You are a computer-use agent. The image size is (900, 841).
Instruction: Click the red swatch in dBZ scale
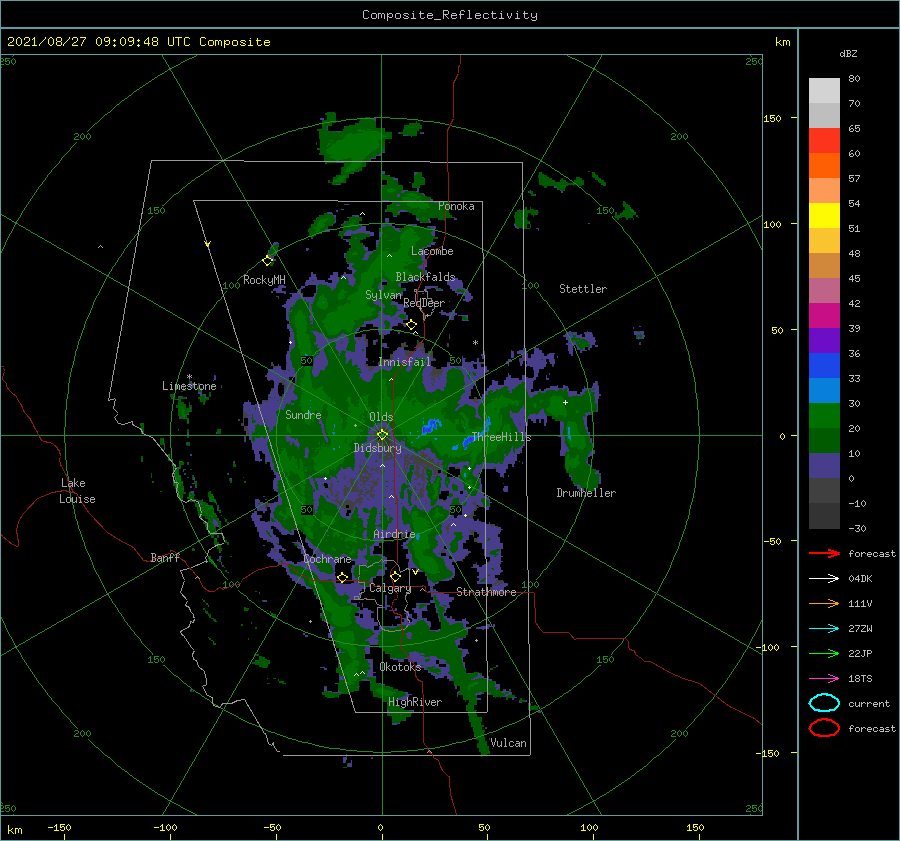[x=824, y=140]
